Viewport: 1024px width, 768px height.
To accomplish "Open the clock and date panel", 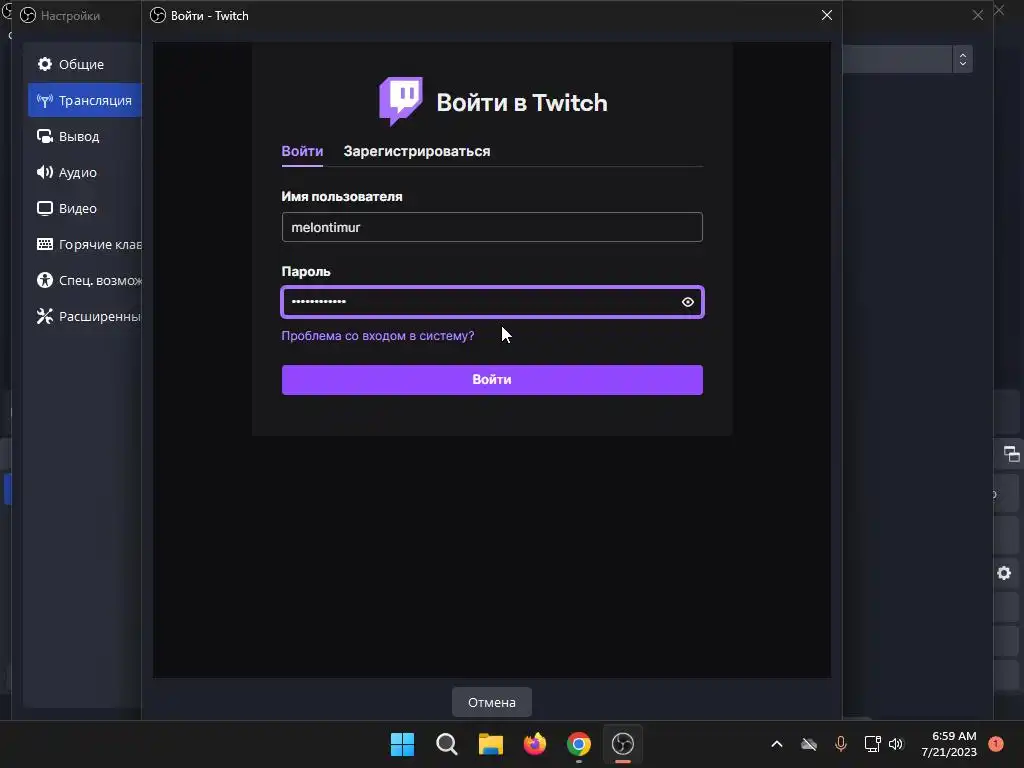I will [949, 744].
